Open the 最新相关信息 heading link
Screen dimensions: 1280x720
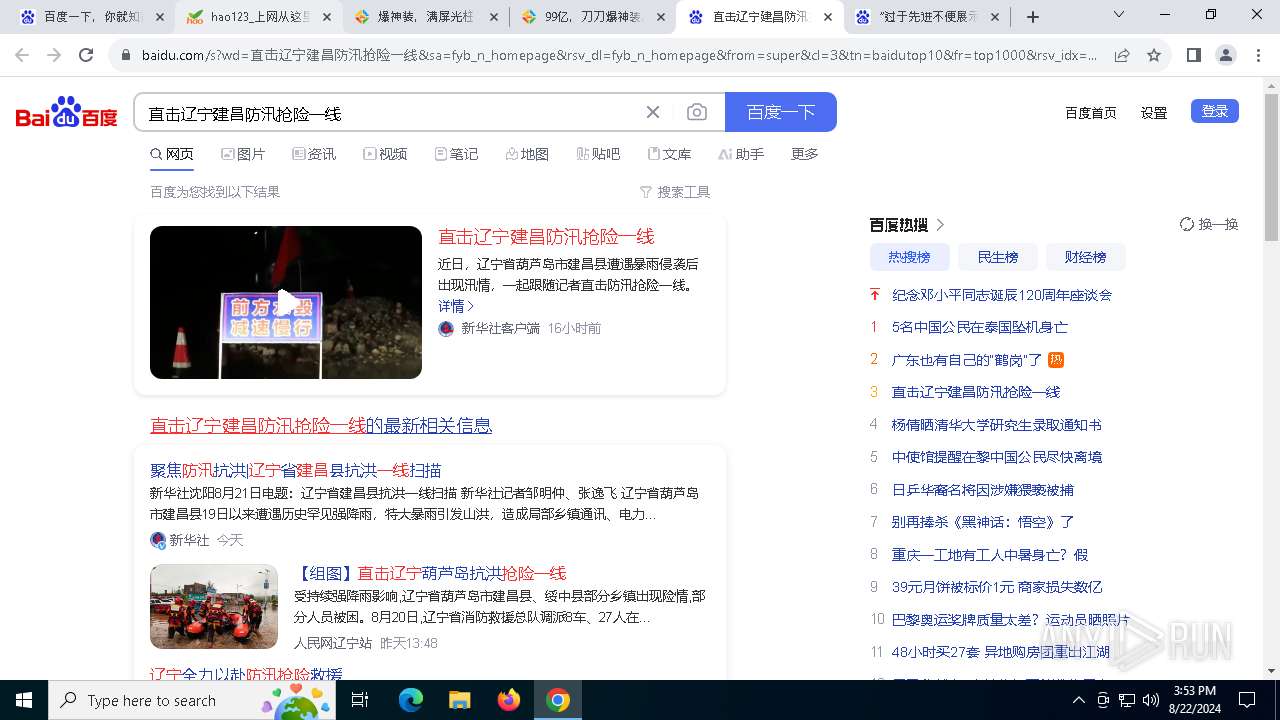(x=321, y=425)
